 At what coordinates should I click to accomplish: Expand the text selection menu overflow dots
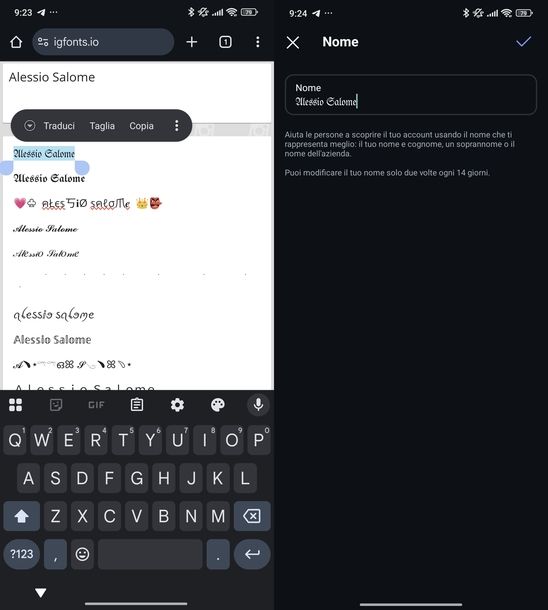click(177, 126)
